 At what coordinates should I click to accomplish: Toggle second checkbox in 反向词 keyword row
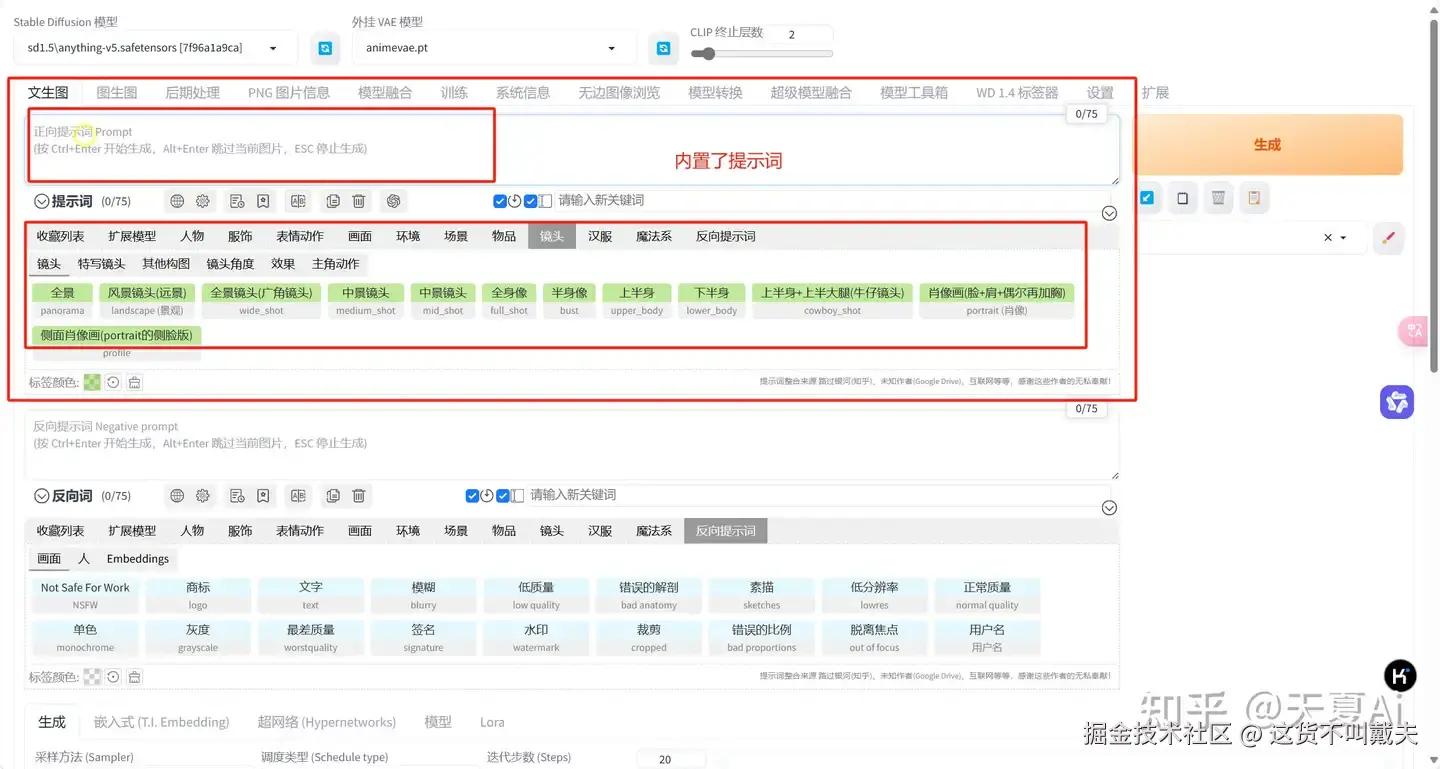(503, 495)
